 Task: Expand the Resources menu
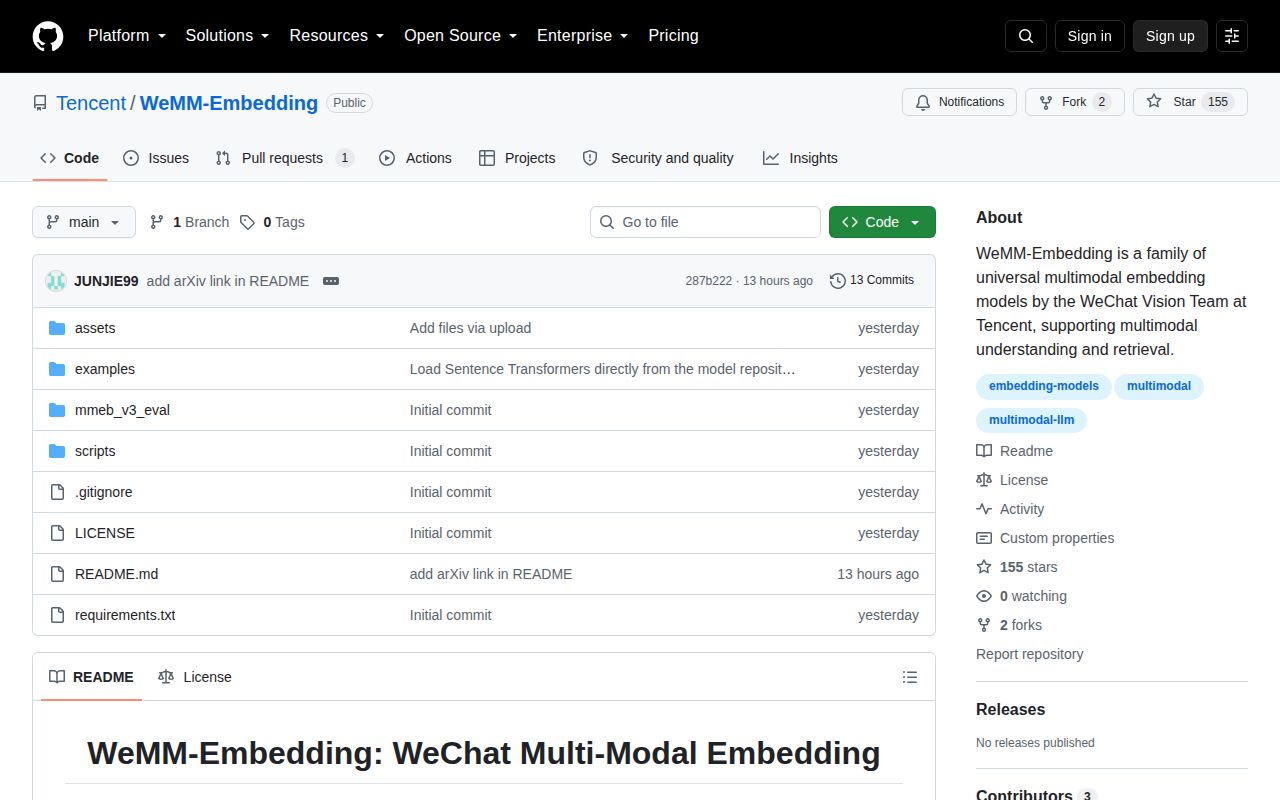pos(337,36)
